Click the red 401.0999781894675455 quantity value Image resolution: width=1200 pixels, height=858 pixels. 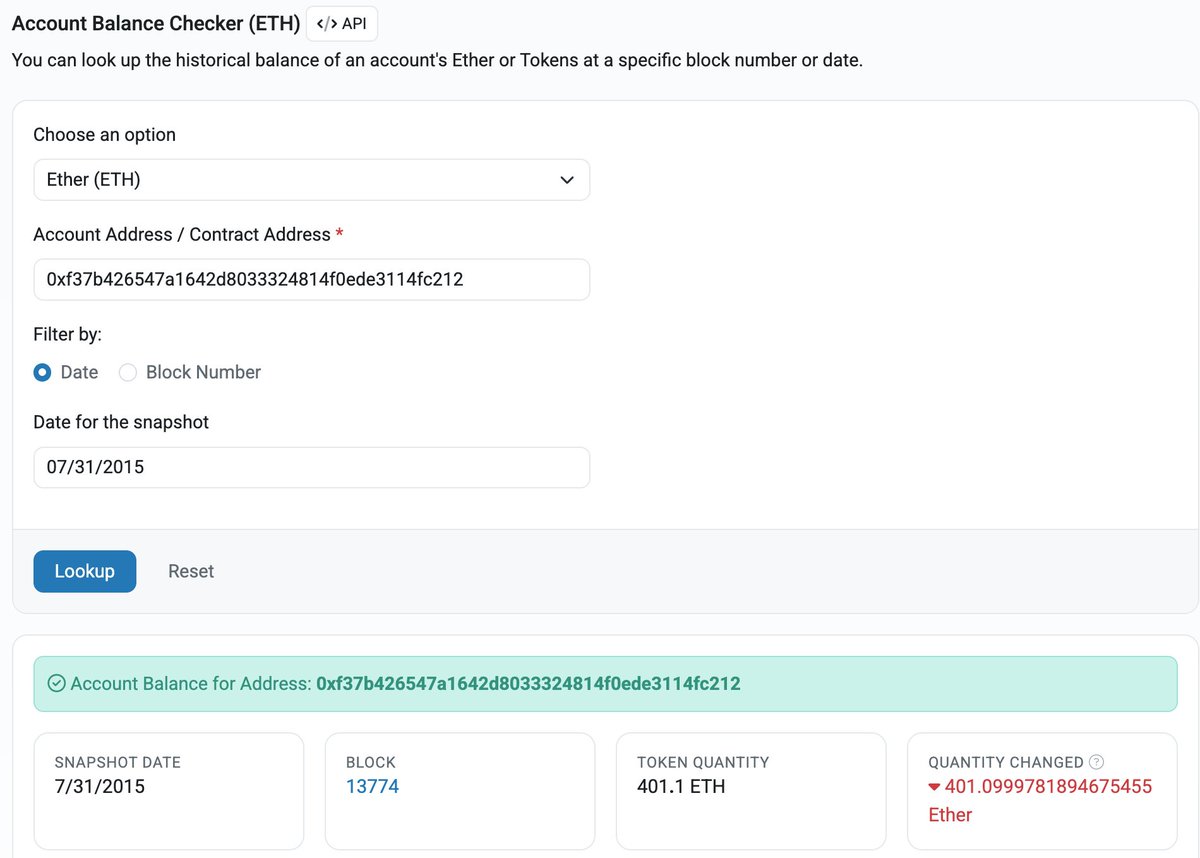point(1048,787)
